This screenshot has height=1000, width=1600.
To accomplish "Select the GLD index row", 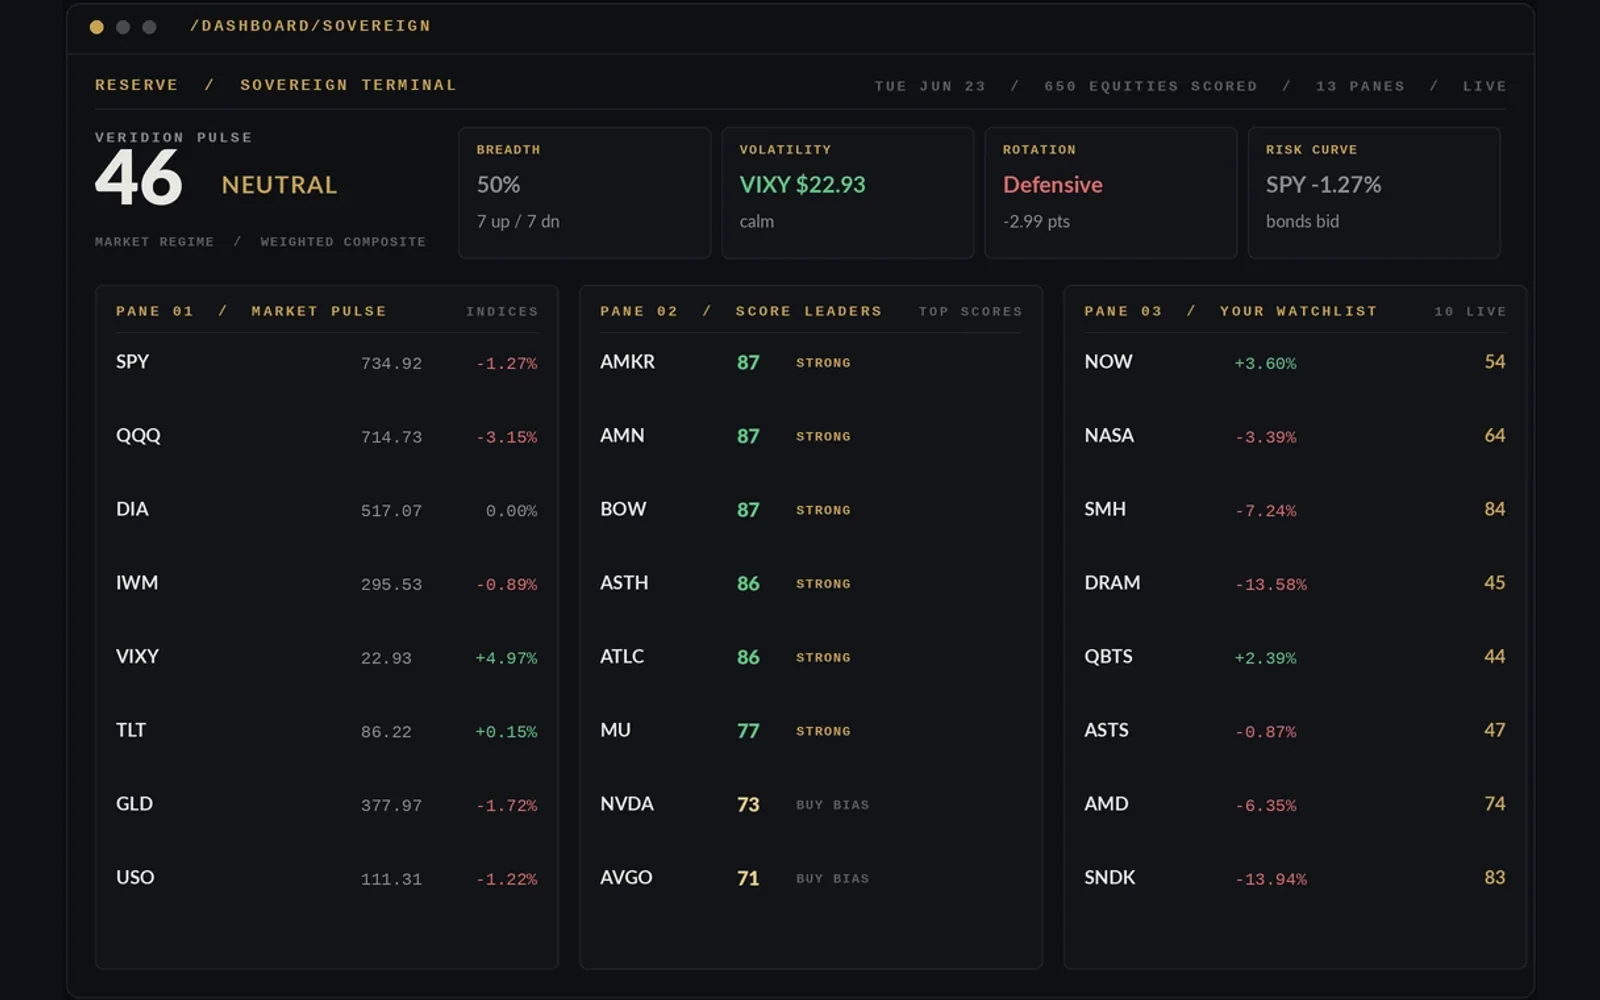I will 326,804.
